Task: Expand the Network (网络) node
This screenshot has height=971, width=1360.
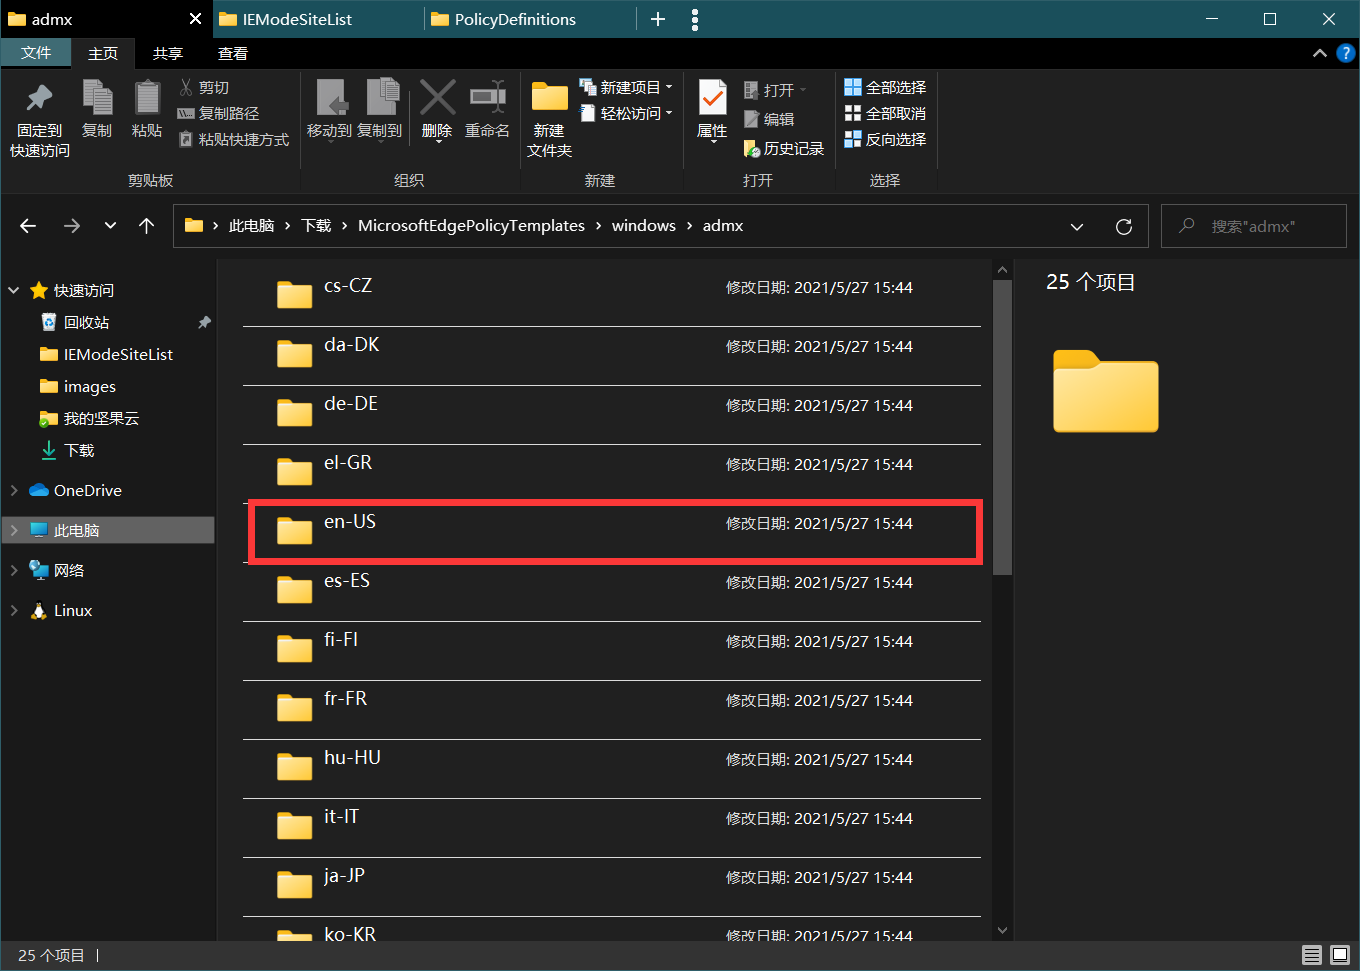Action: click(14, 570)
